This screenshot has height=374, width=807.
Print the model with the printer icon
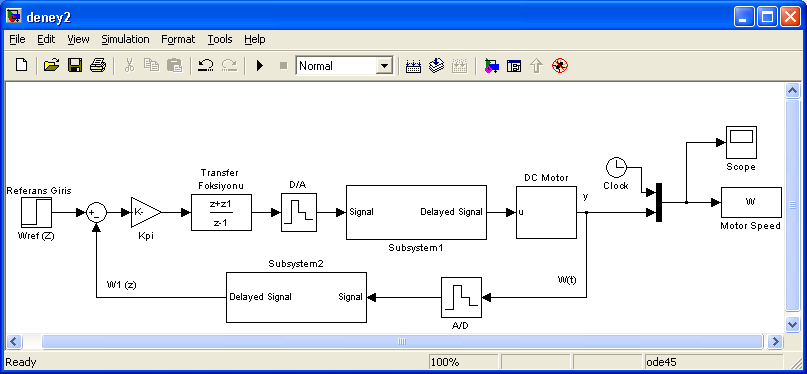(x=98, y=65)
